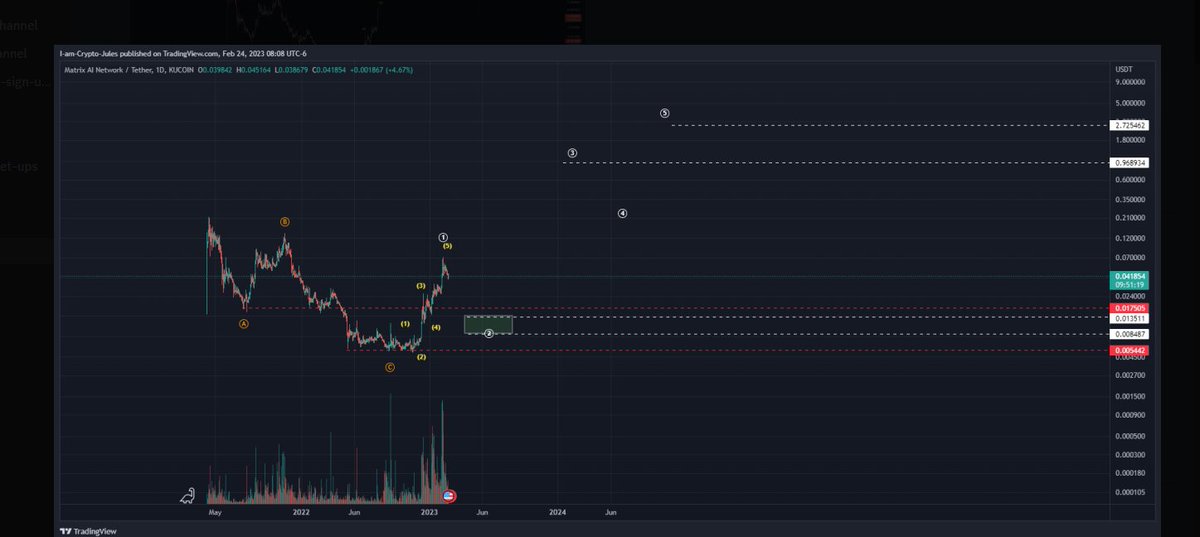Image resolution: width=1200 pixels, height=537 pixels.
Task: Click the 0.000105 tick on the price axis
Action: click(x=1131, y=492)
